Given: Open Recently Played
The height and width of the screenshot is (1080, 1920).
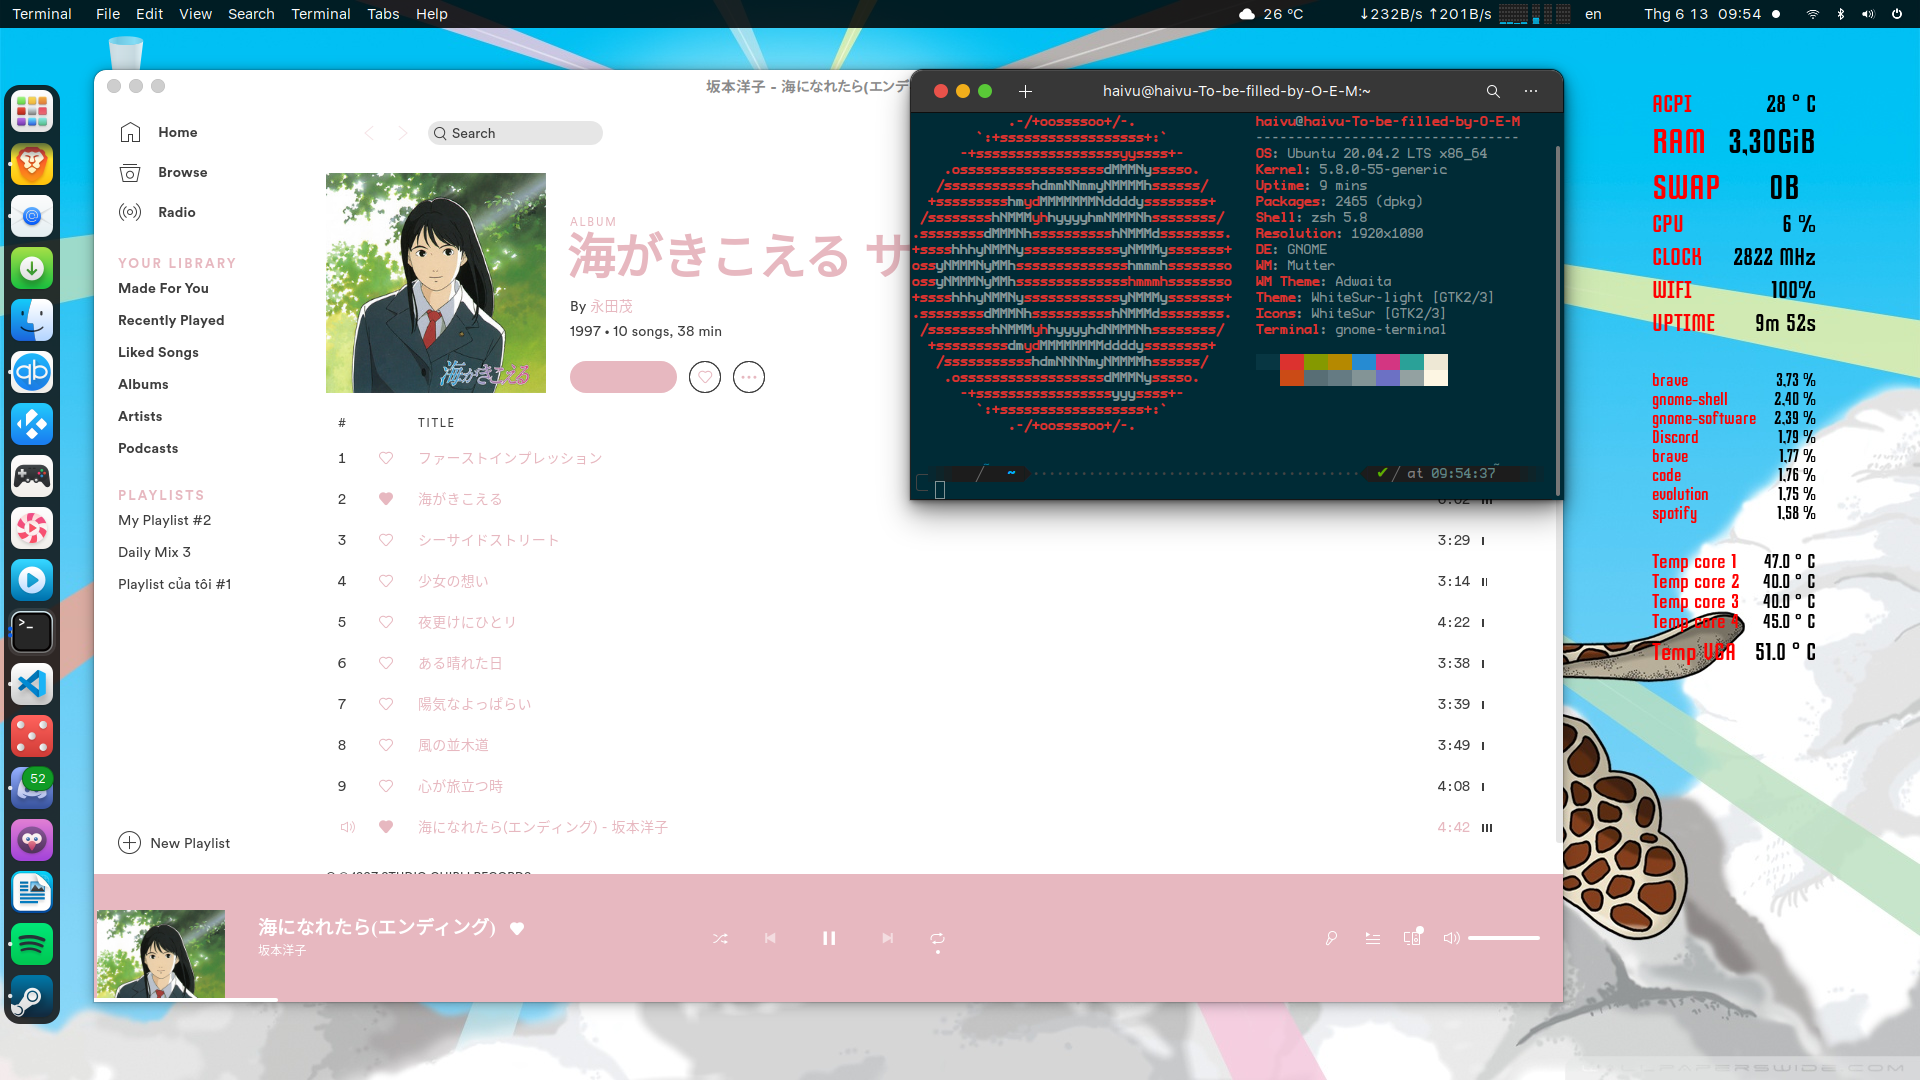Looking at the screenshot, I should coord(171,320).
